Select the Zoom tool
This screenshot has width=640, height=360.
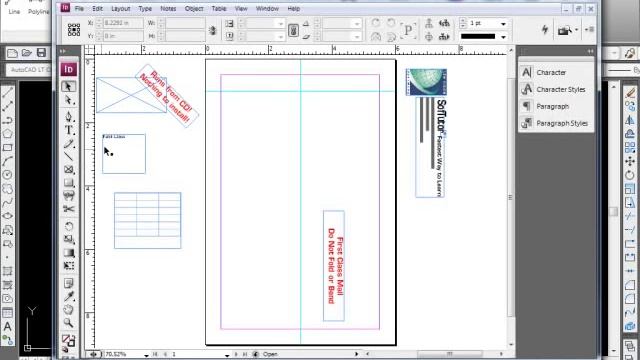(x=69, y=323)
